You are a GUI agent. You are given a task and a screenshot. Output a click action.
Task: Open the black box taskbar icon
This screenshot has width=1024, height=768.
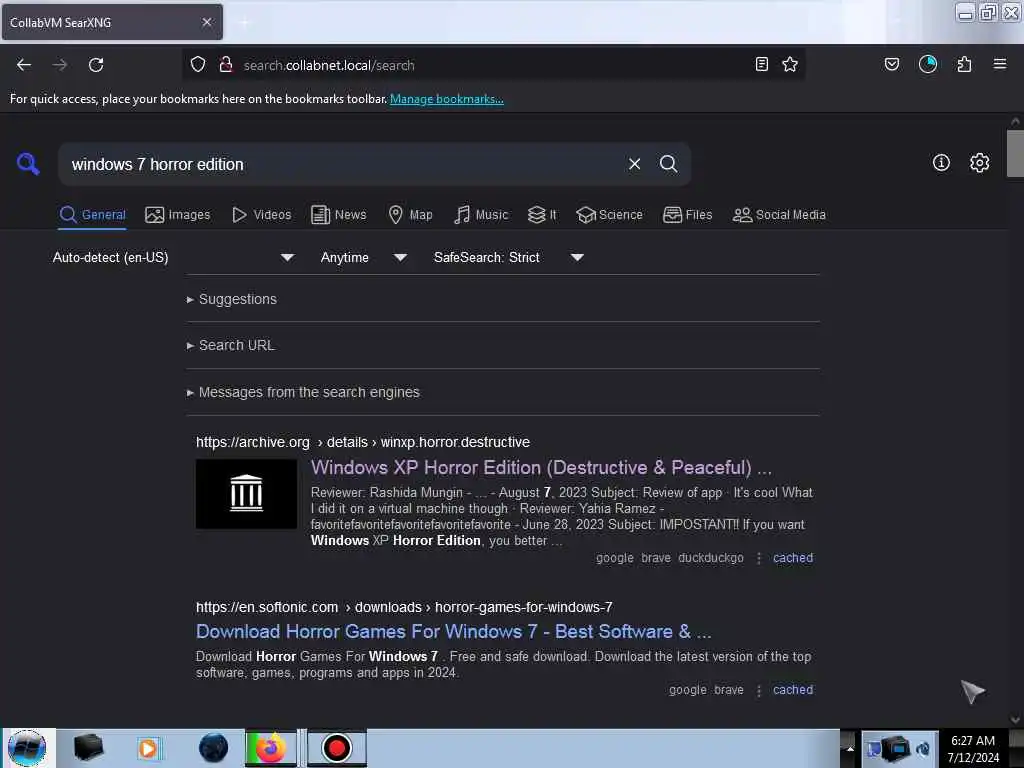pyautogui.click(x=88, y=748)
